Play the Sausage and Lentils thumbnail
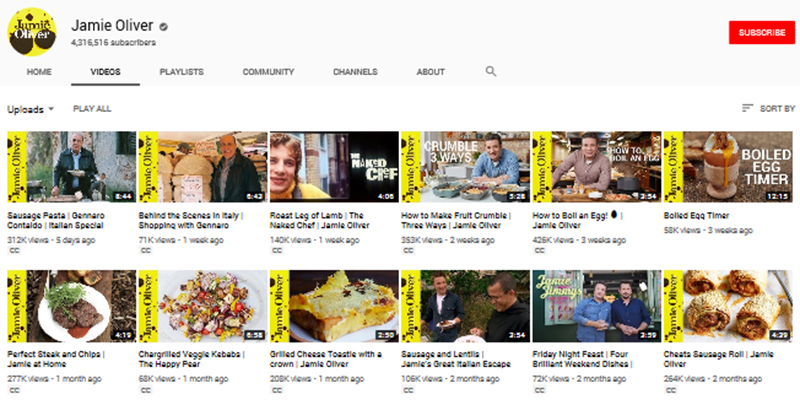 pyautogui.click(x=465, y=306)
